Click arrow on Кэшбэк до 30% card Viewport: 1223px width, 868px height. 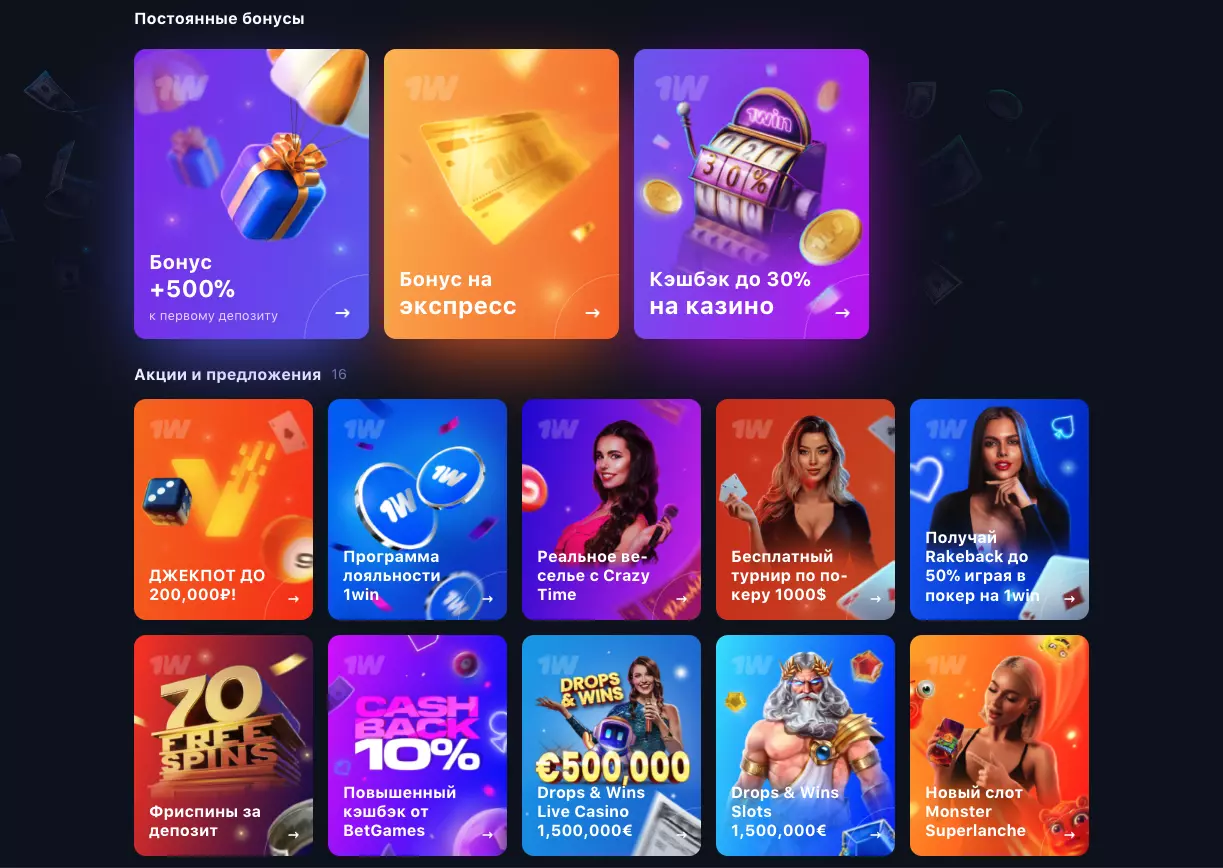842,313
